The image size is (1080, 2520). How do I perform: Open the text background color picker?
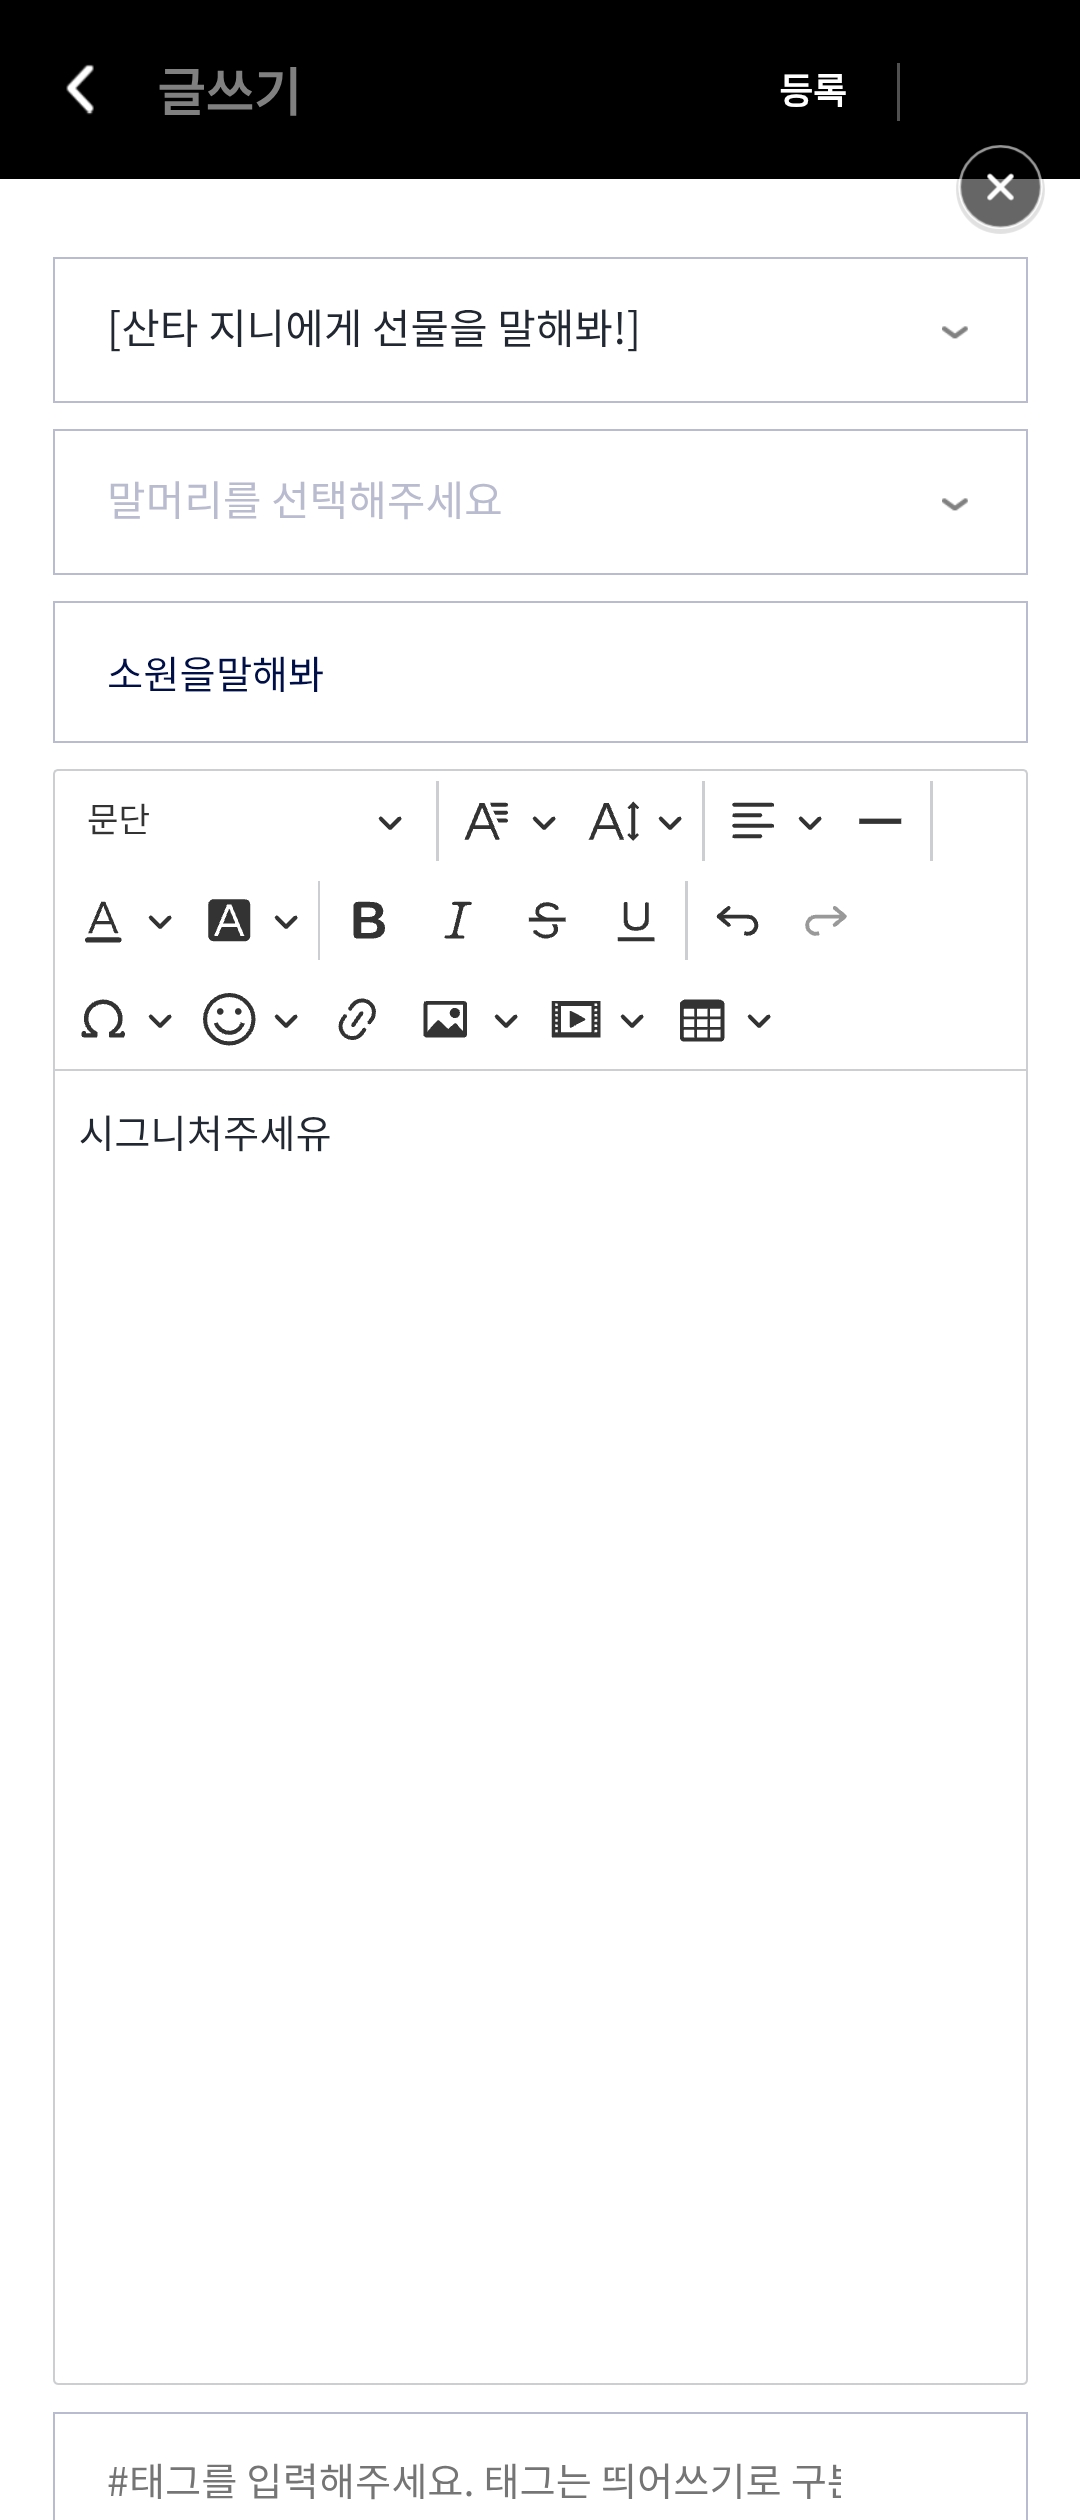[x=251, y=921]
